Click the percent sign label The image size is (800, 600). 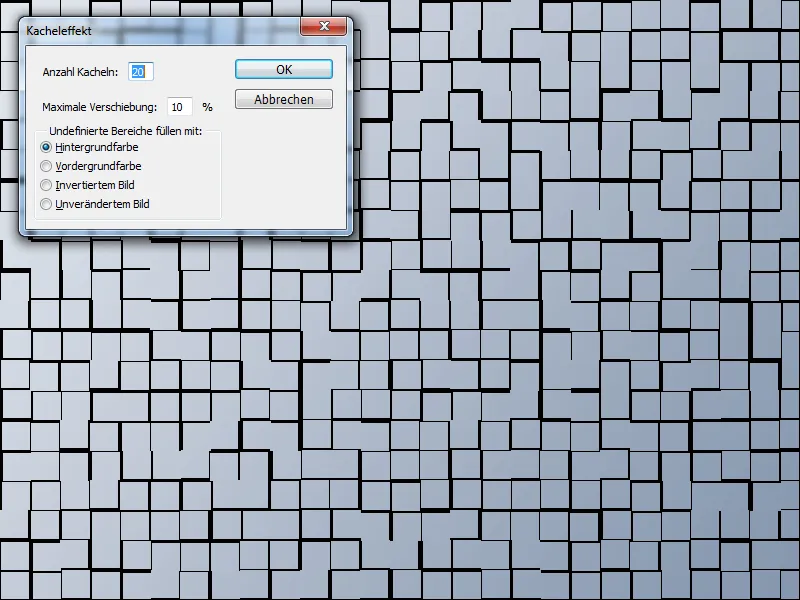click(x=207, y=107)
